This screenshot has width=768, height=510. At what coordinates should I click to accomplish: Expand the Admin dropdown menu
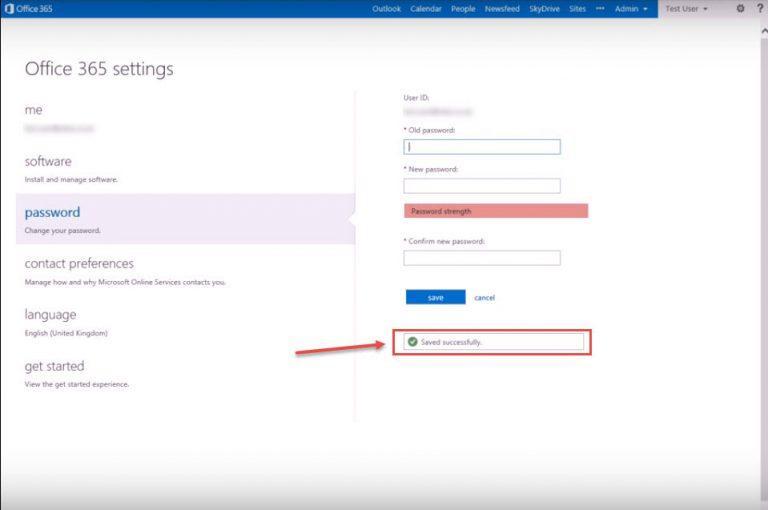click(630, 8)
